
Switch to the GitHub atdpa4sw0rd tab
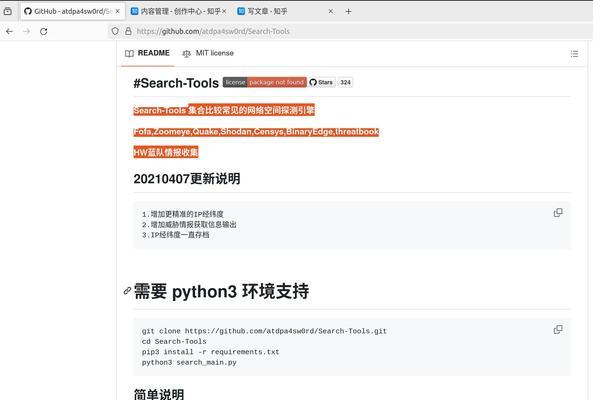pyautogui.click(x=72, y=11)
